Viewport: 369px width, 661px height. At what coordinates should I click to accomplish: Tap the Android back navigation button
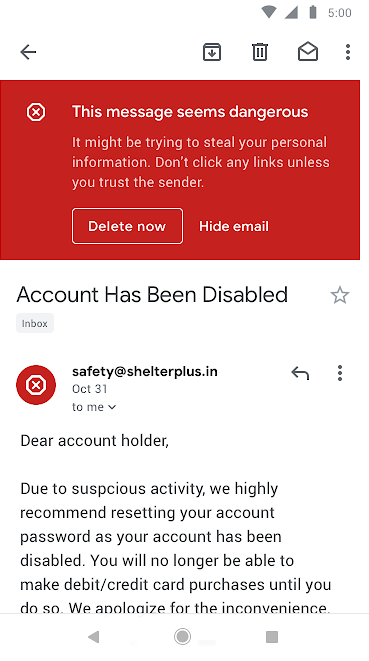[x=93, y=637]
